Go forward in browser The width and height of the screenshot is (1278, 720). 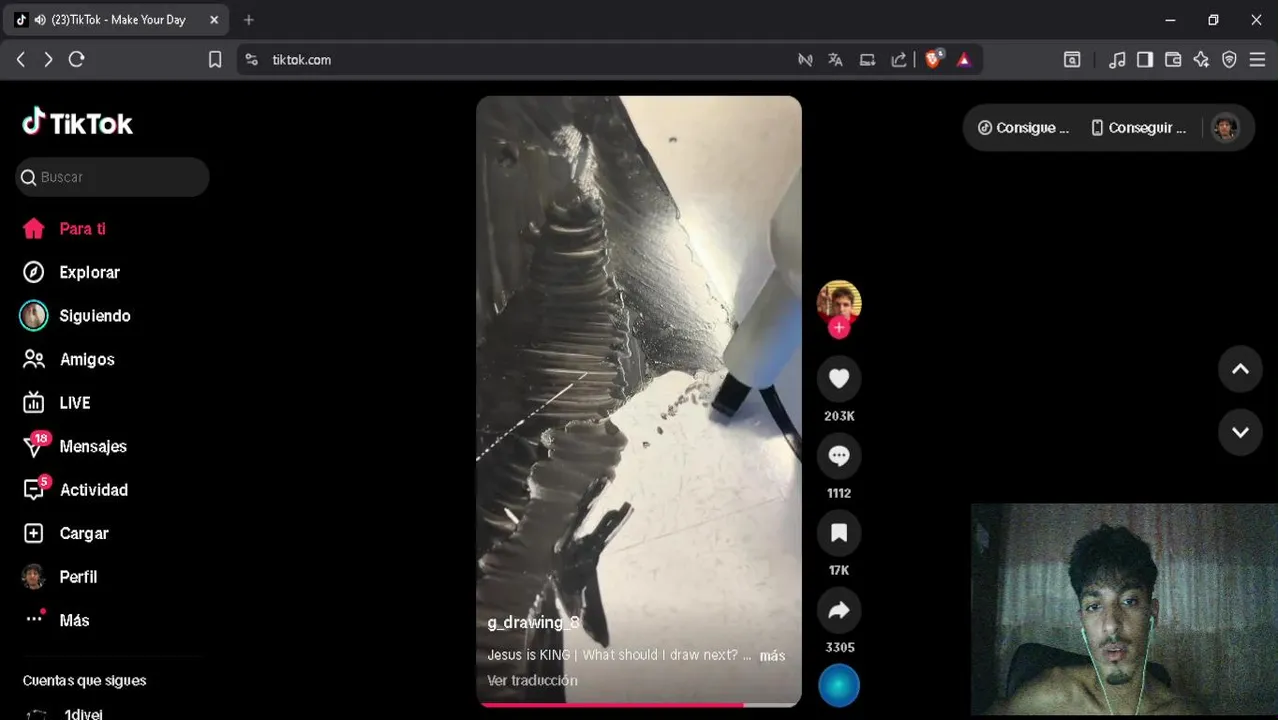click(48, 60)
